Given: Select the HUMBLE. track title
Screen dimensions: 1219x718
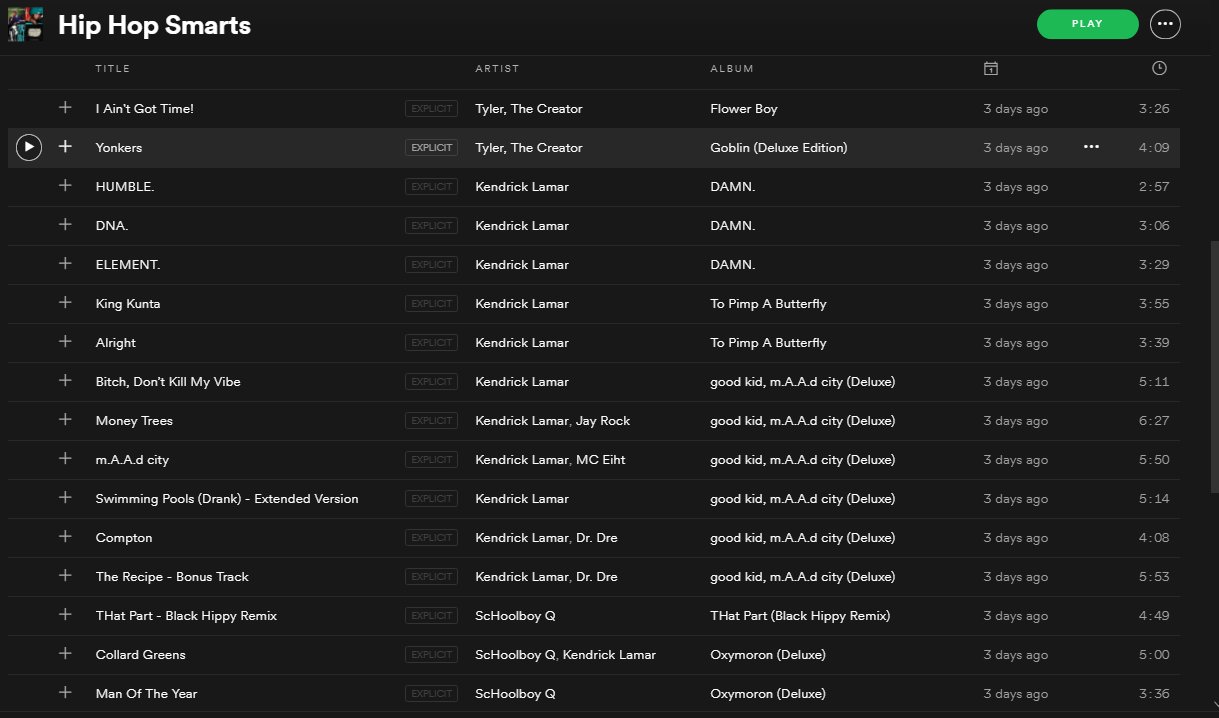Looking at the screenshot, I should 125,187.
